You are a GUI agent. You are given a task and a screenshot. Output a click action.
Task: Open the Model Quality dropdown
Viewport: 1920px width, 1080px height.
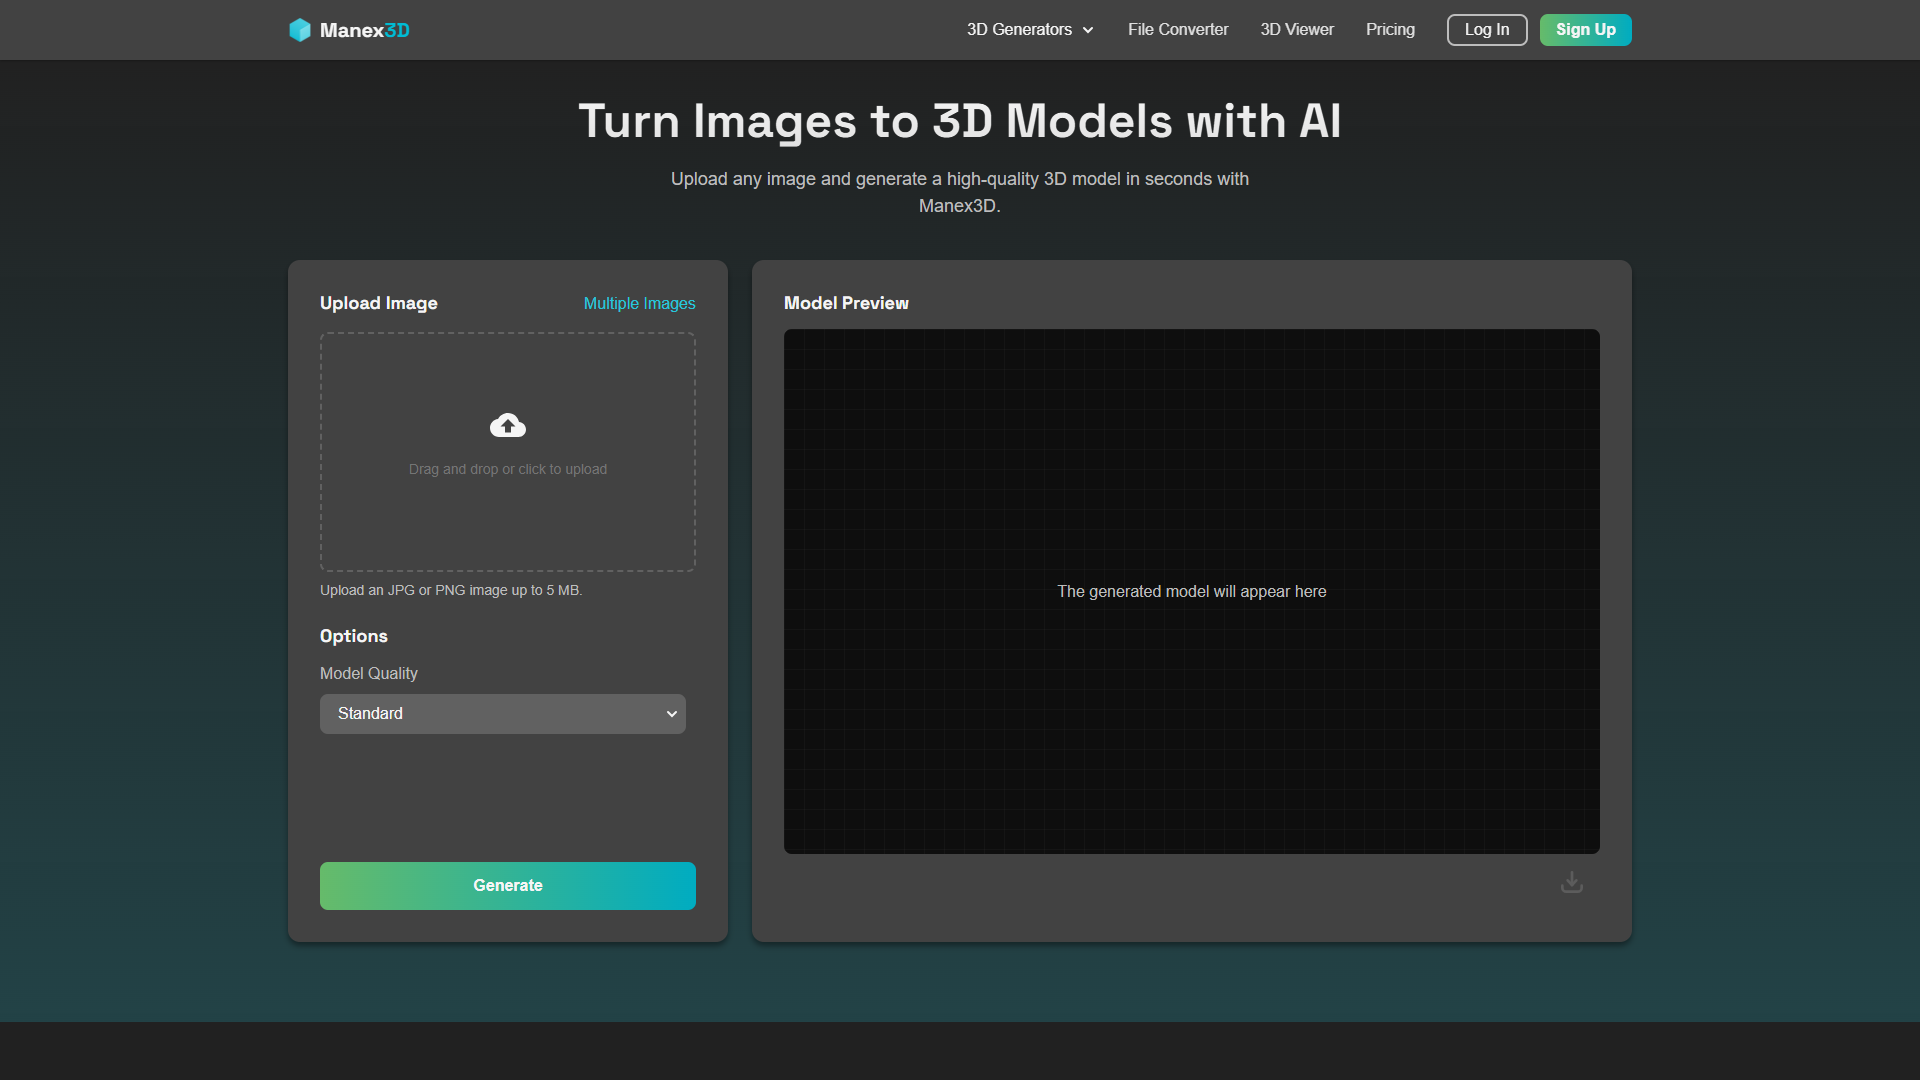point(503,714)
